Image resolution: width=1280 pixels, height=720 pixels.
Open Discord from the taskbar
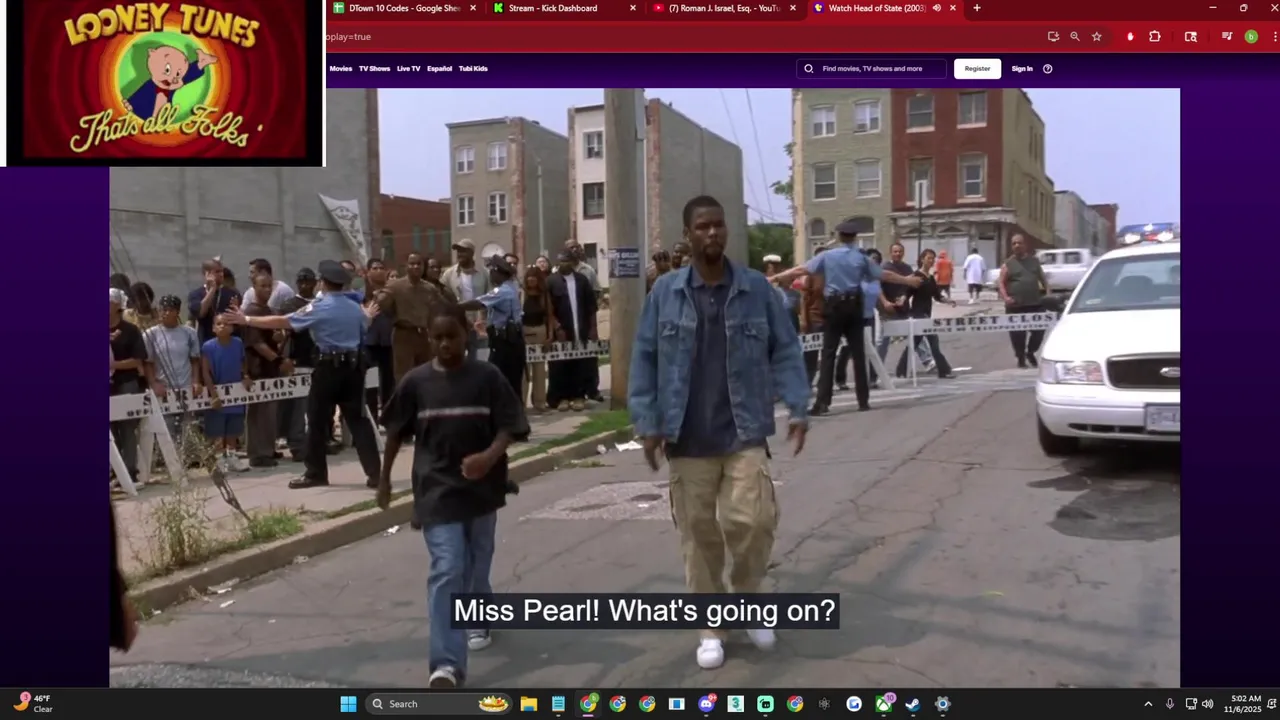point(706,704)
